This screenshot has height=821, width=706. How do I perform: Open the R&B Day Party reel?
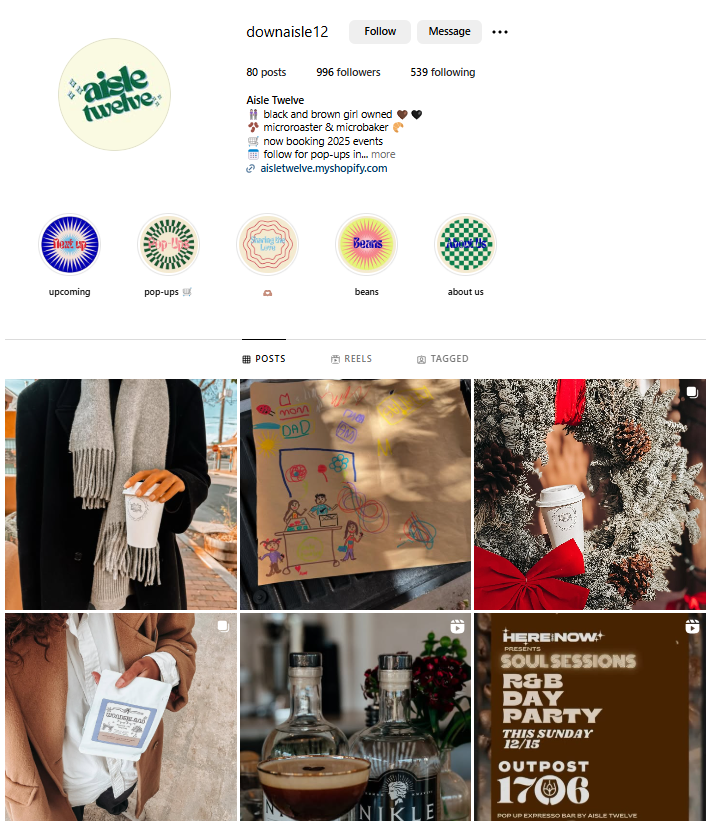pos(590,717)
